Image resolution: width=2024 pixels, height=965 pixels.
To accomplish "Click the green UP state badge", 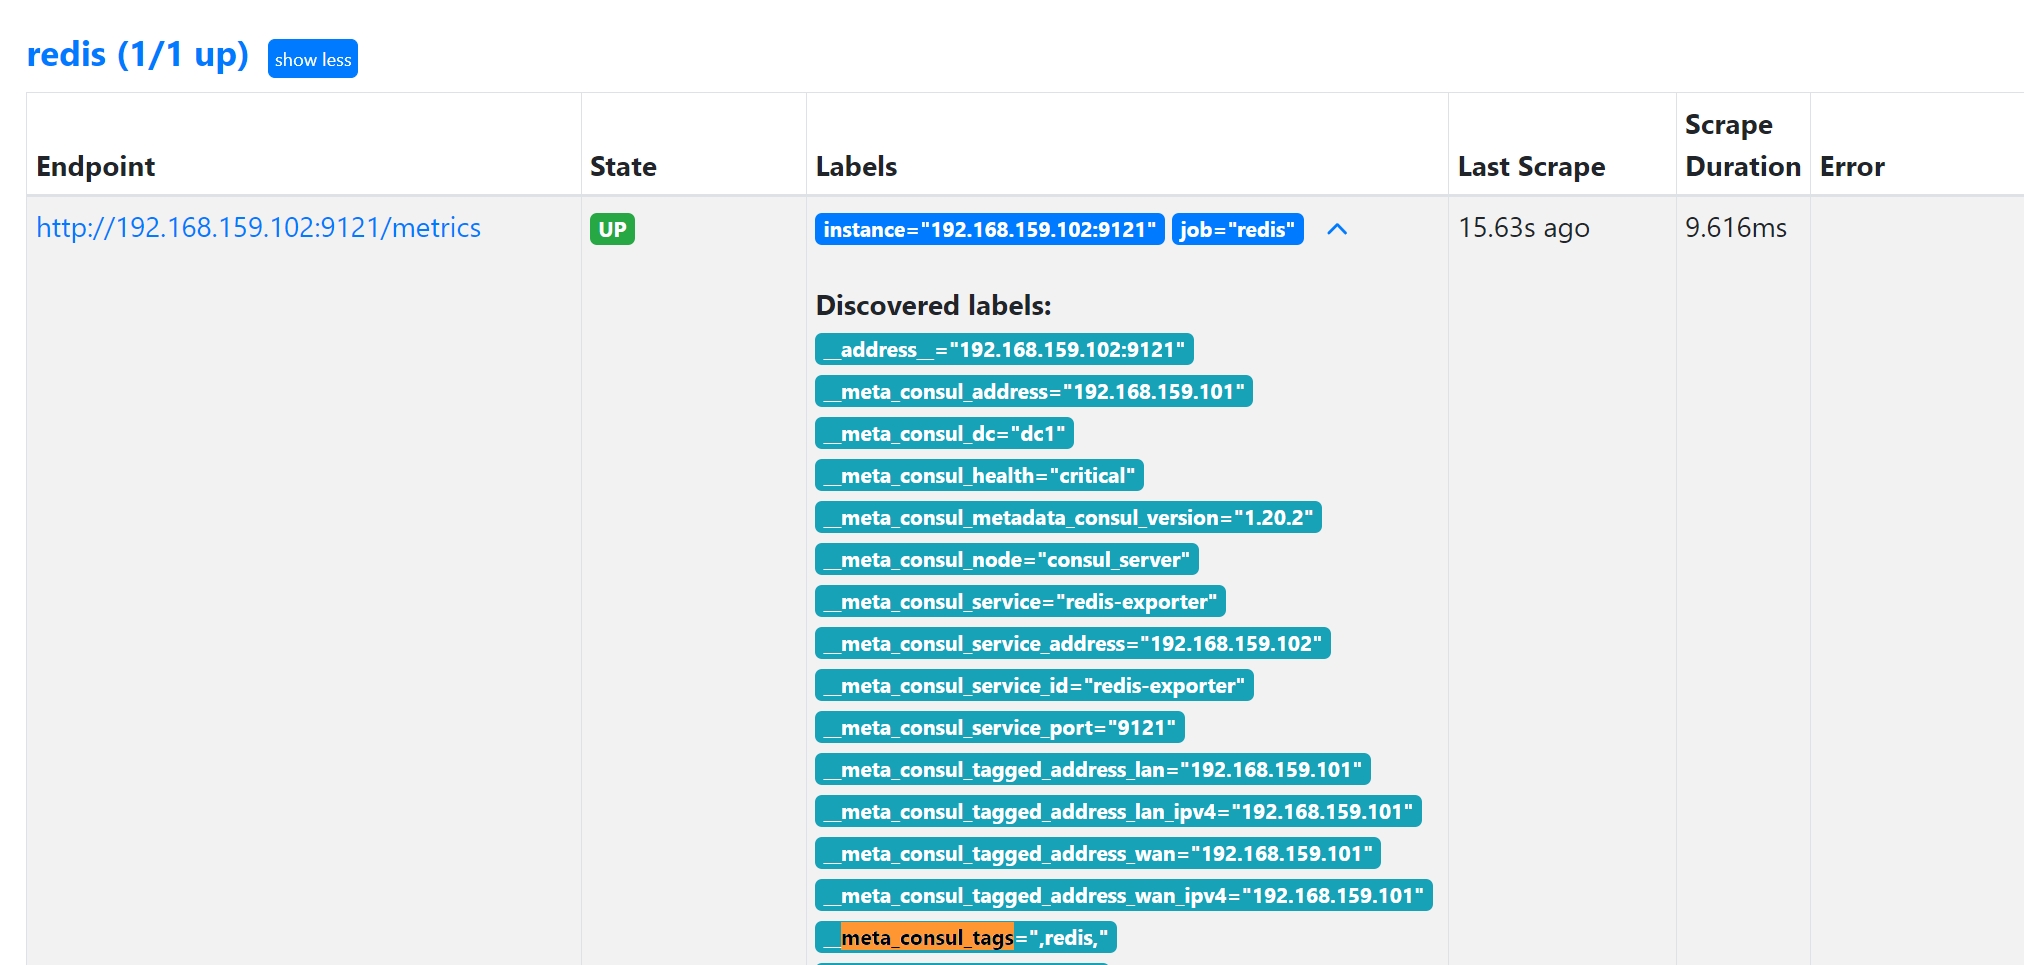I will [x=612, y=229].
